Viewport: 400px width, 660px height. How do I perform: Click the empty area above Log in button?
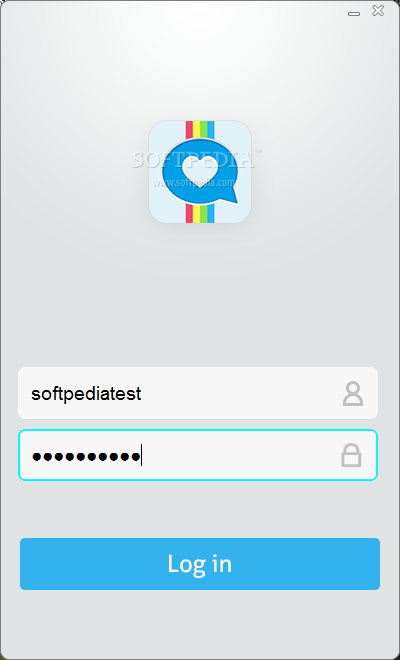click(200, 509)
